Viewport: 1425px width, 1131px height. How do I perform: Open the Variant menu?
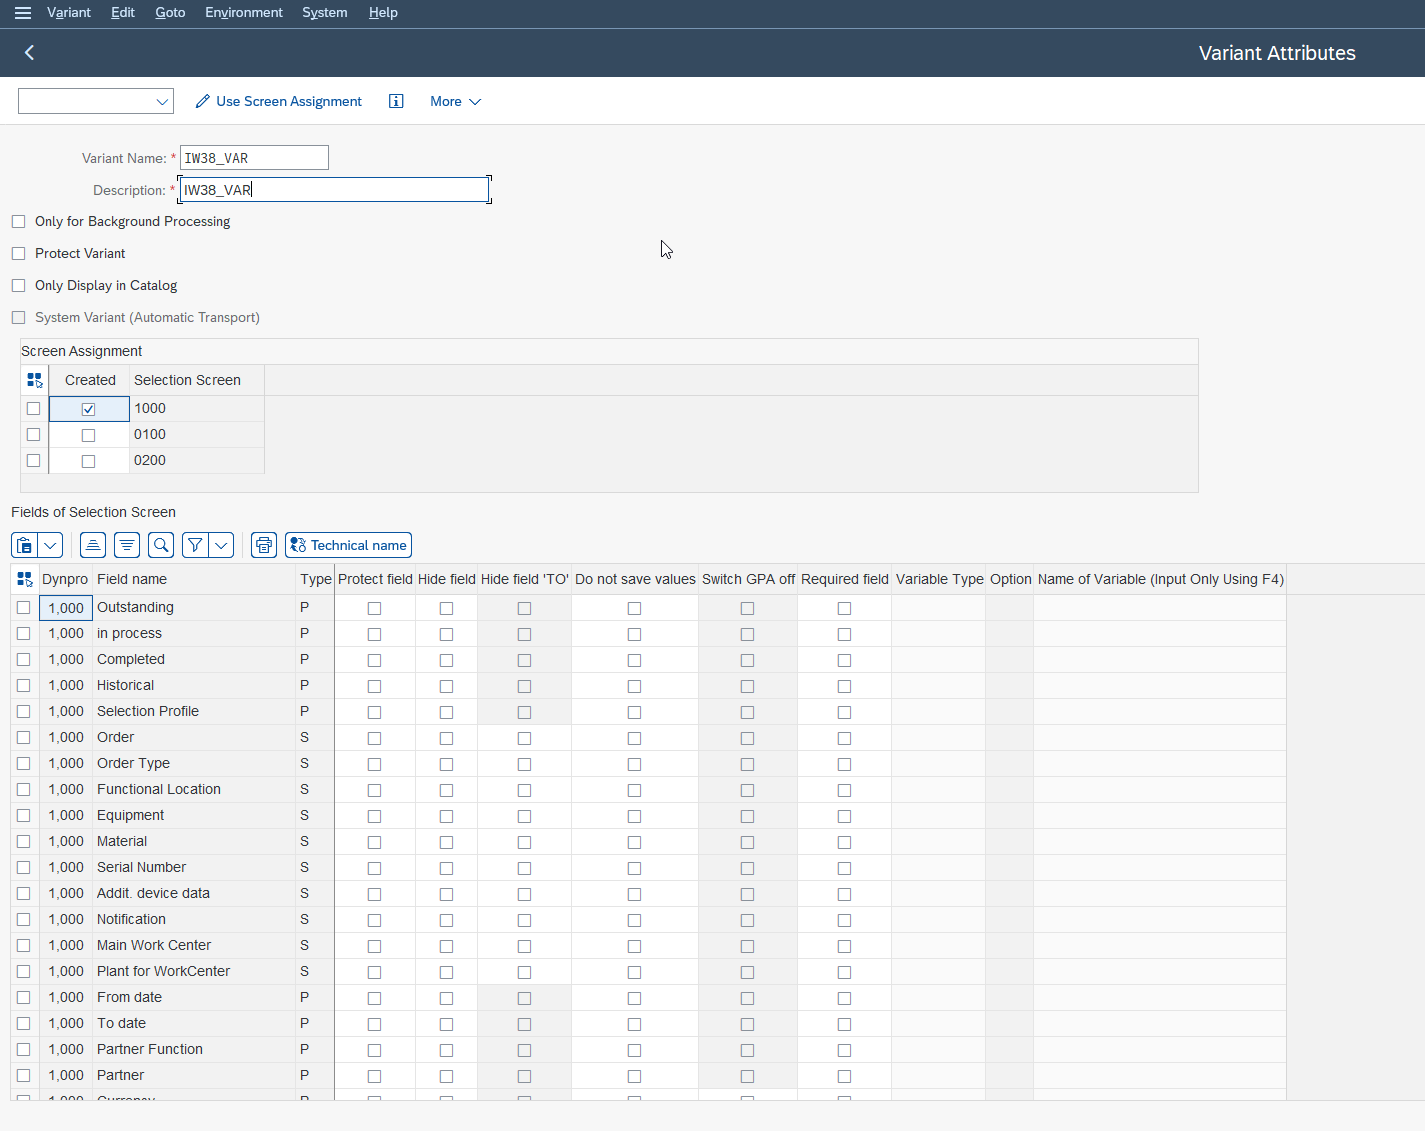click(x=69, y=13)
